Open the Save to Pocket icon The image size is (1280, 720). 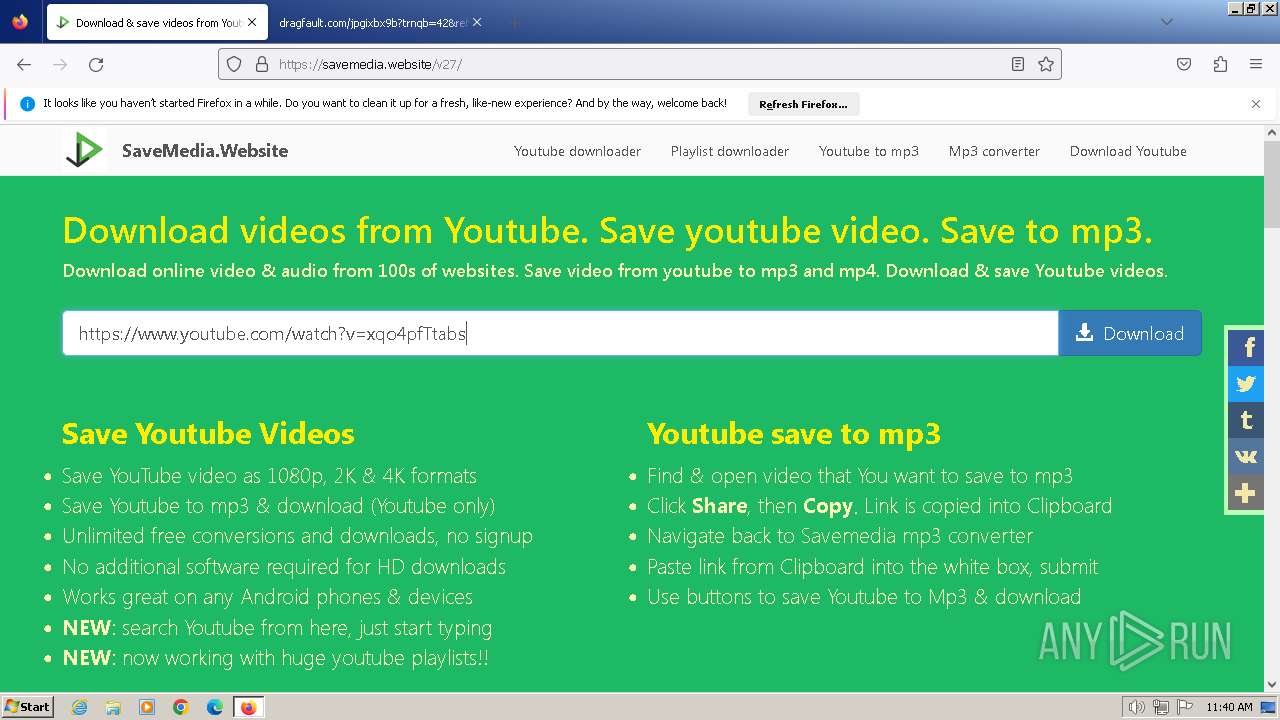pos(1184,64)
